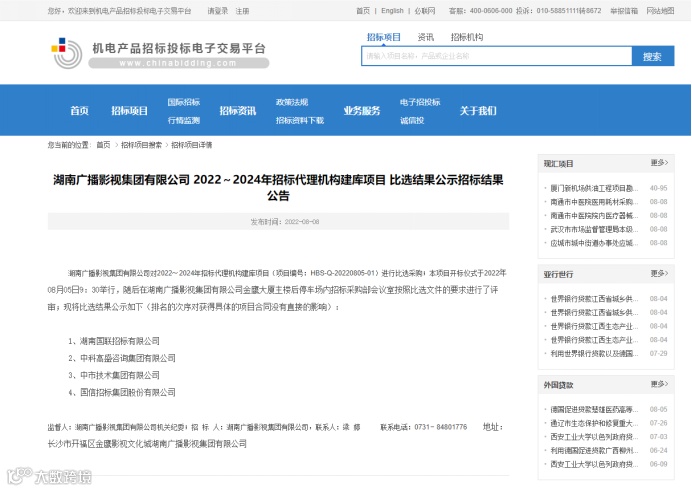Open 业务服务 navigation item
Screen dimensions: 692x491
[362, 111]
